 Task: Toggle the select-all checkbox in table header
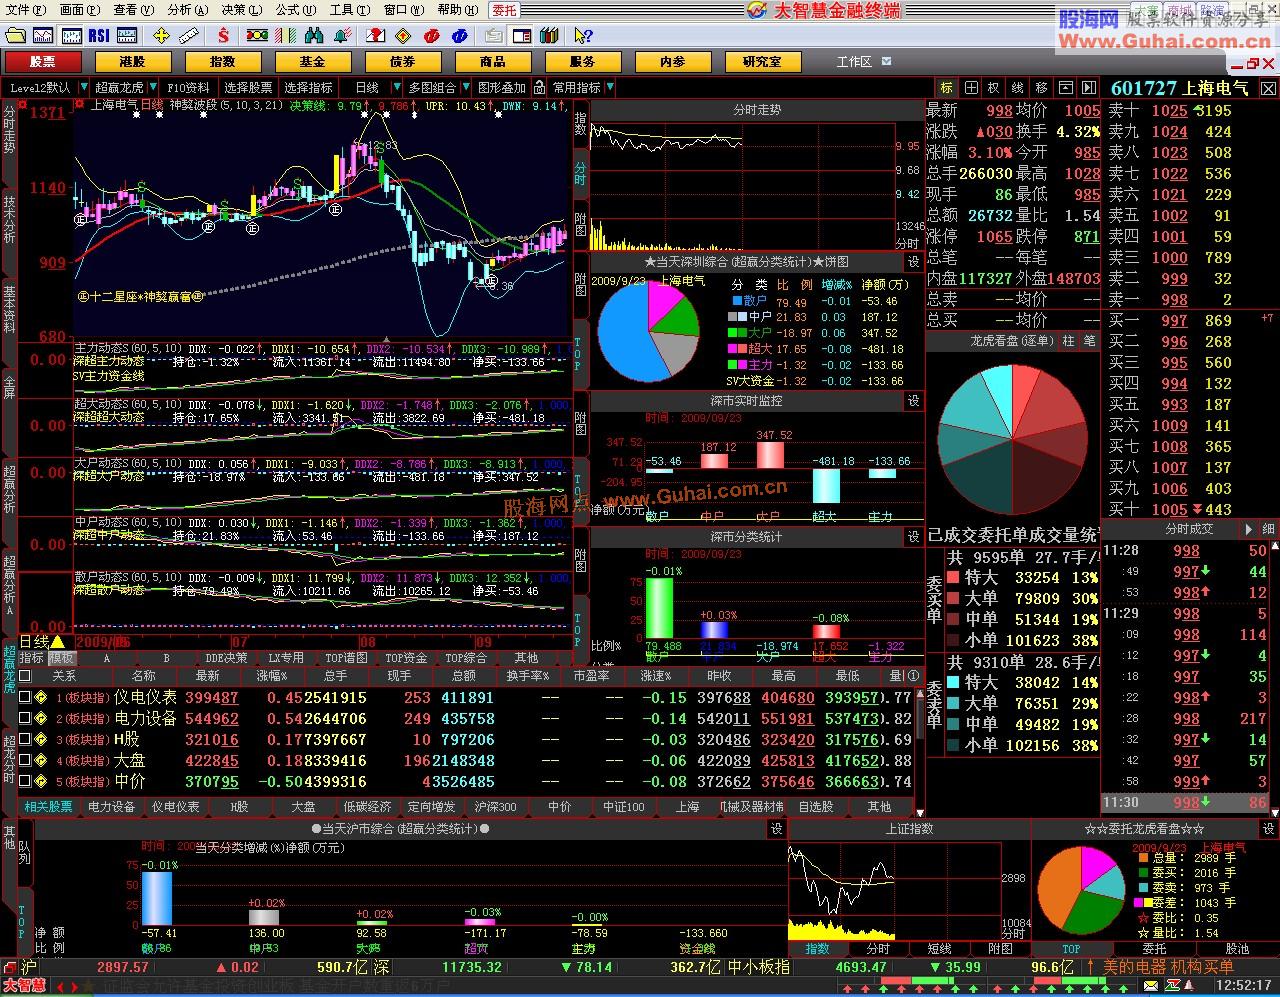(x=25, y=676)
